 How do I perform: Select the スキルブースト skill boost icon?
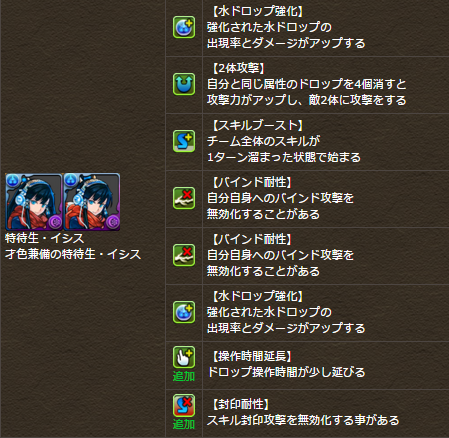[184, 141]
